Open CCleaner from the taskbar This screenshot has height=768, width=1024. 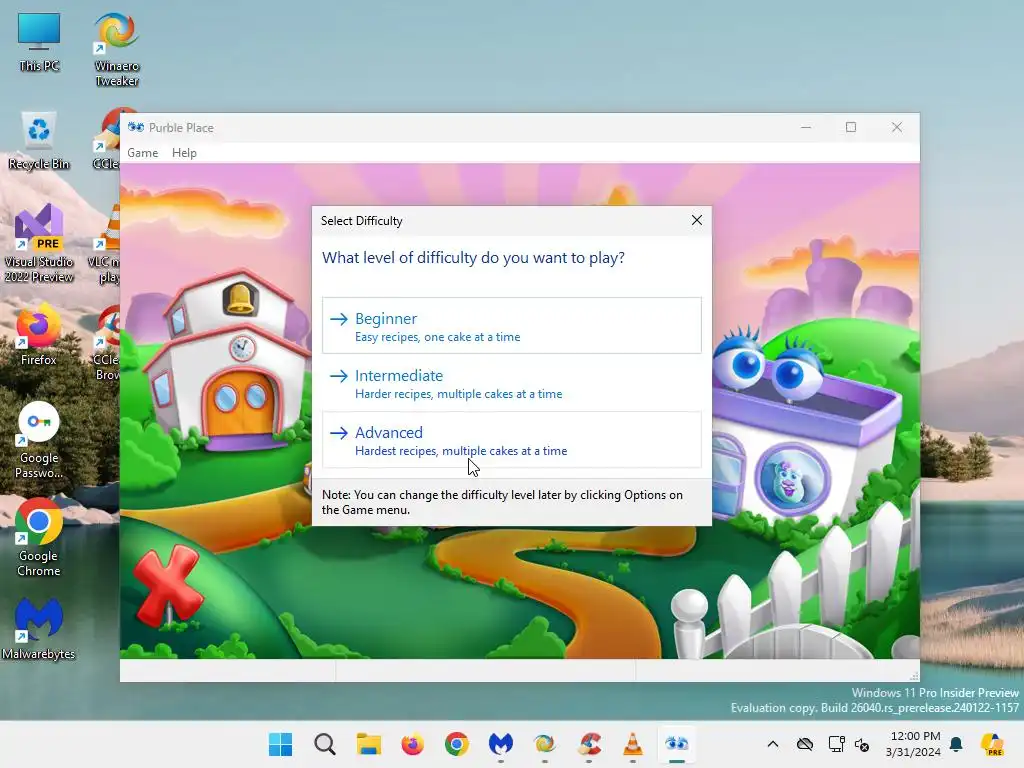[588, 744]
